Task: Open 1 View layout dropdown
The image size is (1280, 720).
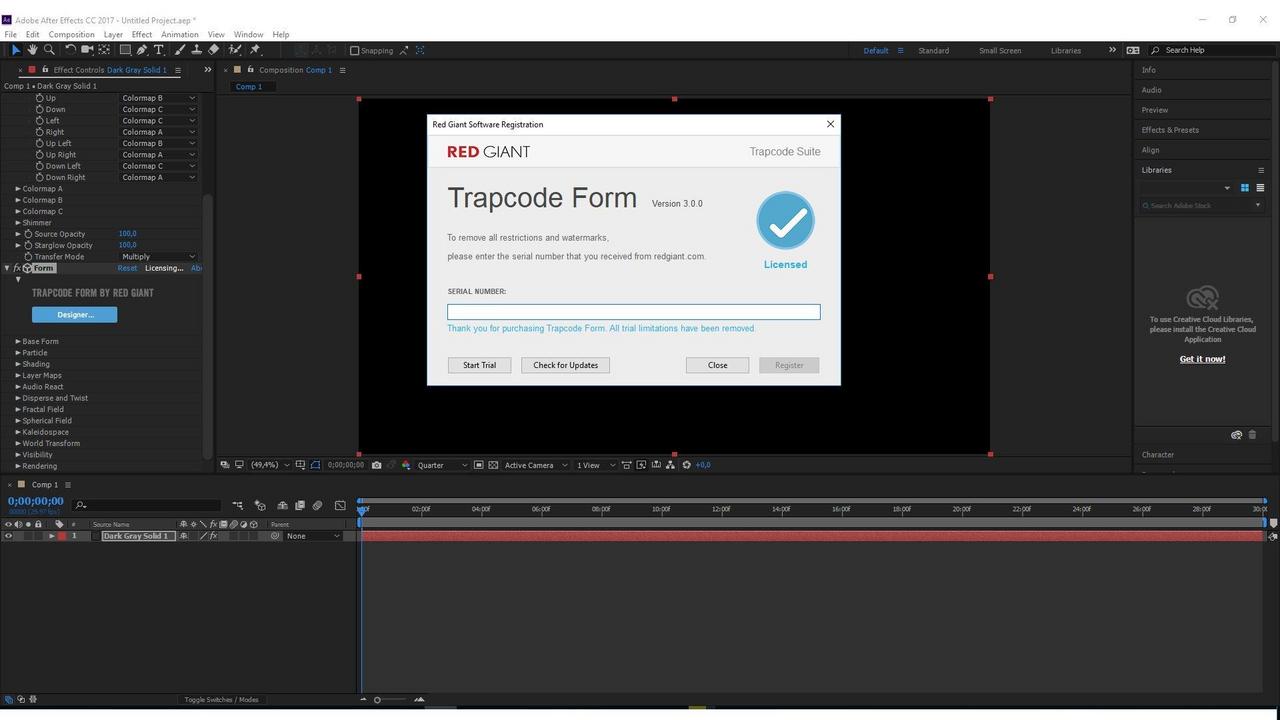Action: click(x=595, y=465)
